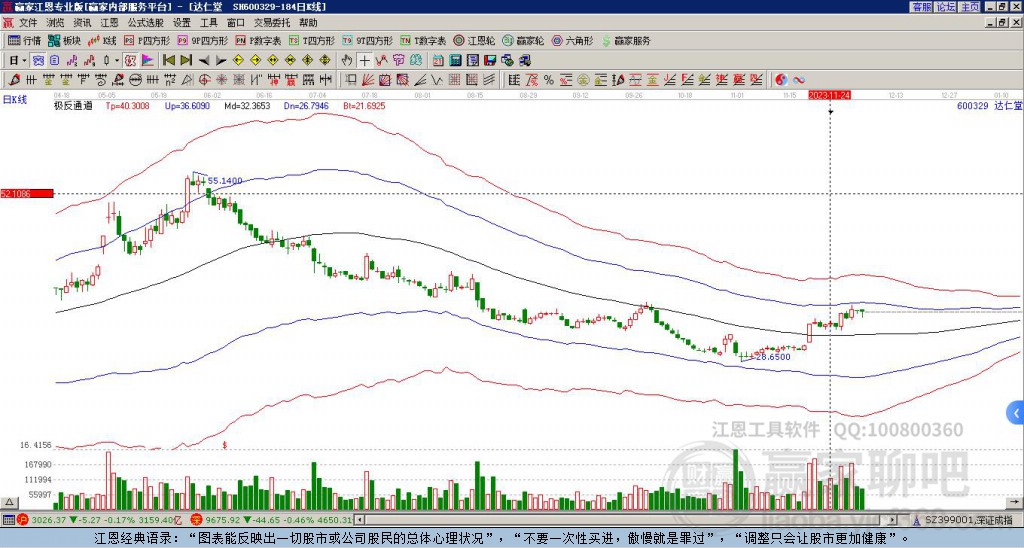Click SZ399001 深证成指 status entry

pyautogui.click(x=964, y=520)
